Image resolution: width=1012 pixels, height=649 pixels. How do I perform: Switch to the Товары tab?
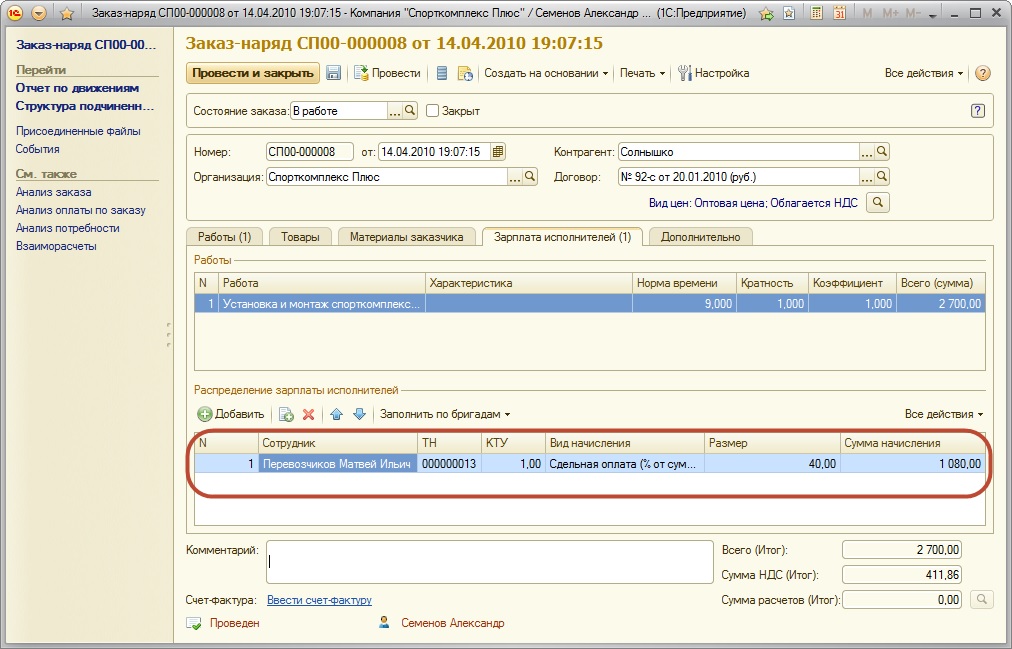[300, 237]
